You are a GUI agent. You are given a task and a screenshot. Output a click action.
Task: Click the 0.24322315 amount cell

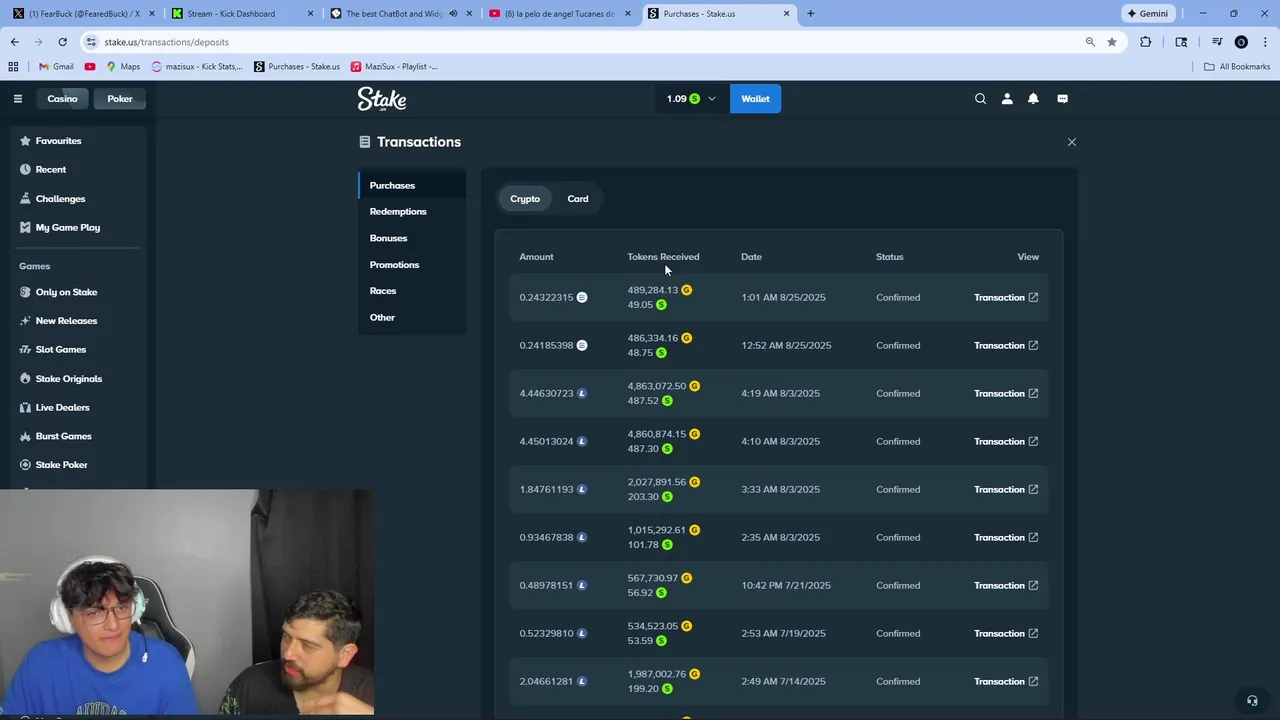pos(553,297)
